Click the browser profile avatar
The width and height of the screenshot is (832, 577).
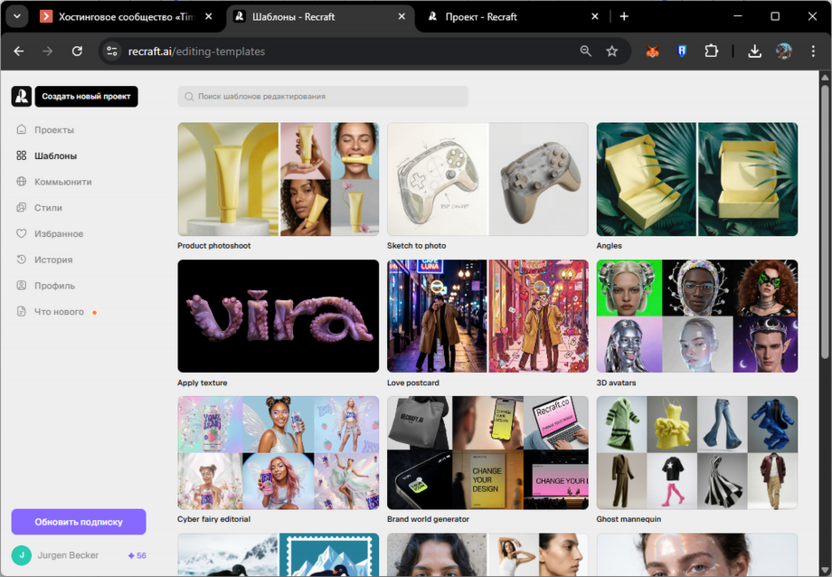coord(784,51)
